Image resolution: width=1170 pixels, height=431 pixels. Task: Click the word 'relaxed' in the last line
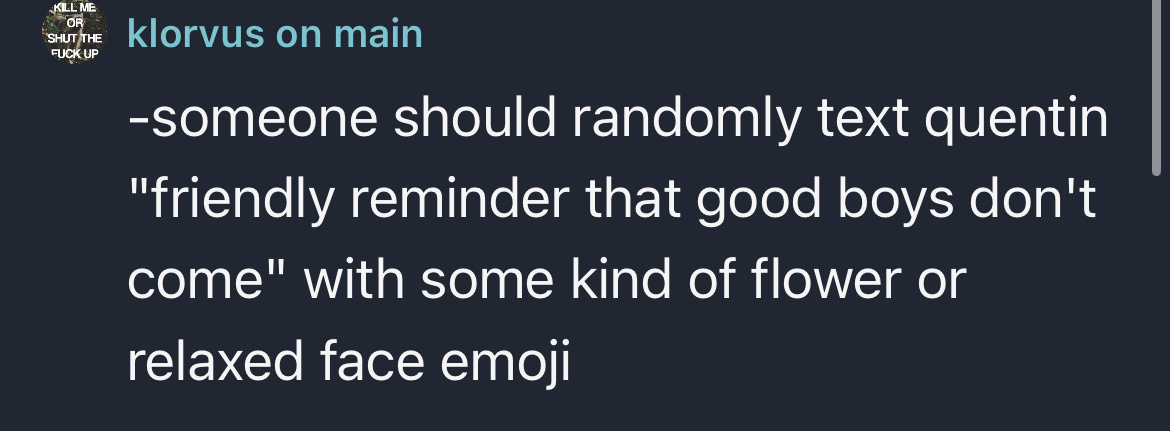[216, 362]
